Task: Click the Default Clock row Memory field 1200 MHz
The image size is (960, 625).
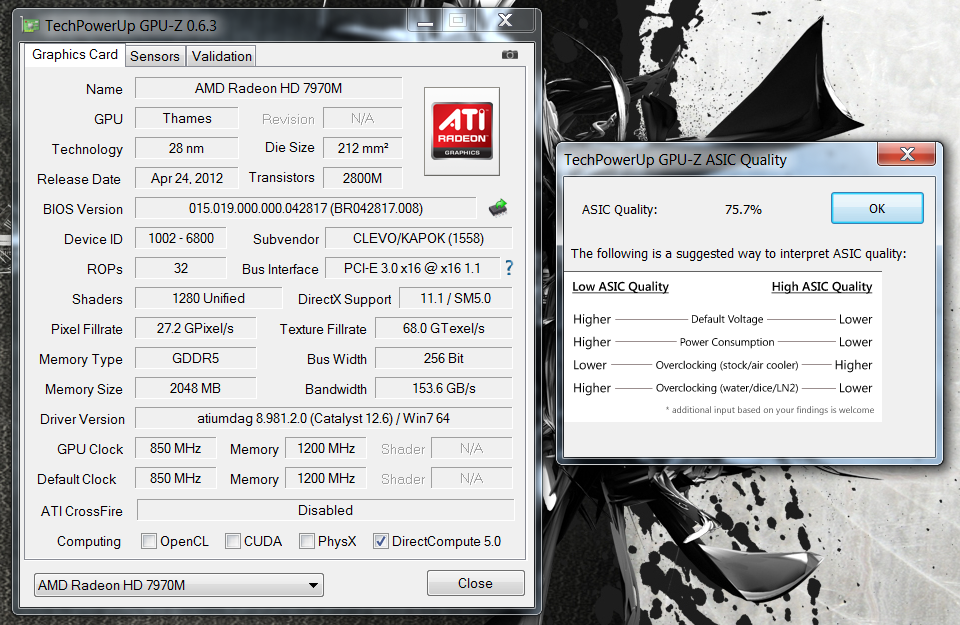Action: (x=326, y=478)
